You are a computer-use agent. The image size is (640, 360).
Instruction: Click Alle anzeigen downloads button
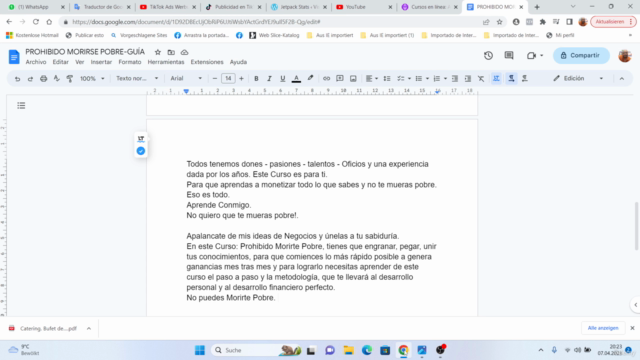point(603,328)
